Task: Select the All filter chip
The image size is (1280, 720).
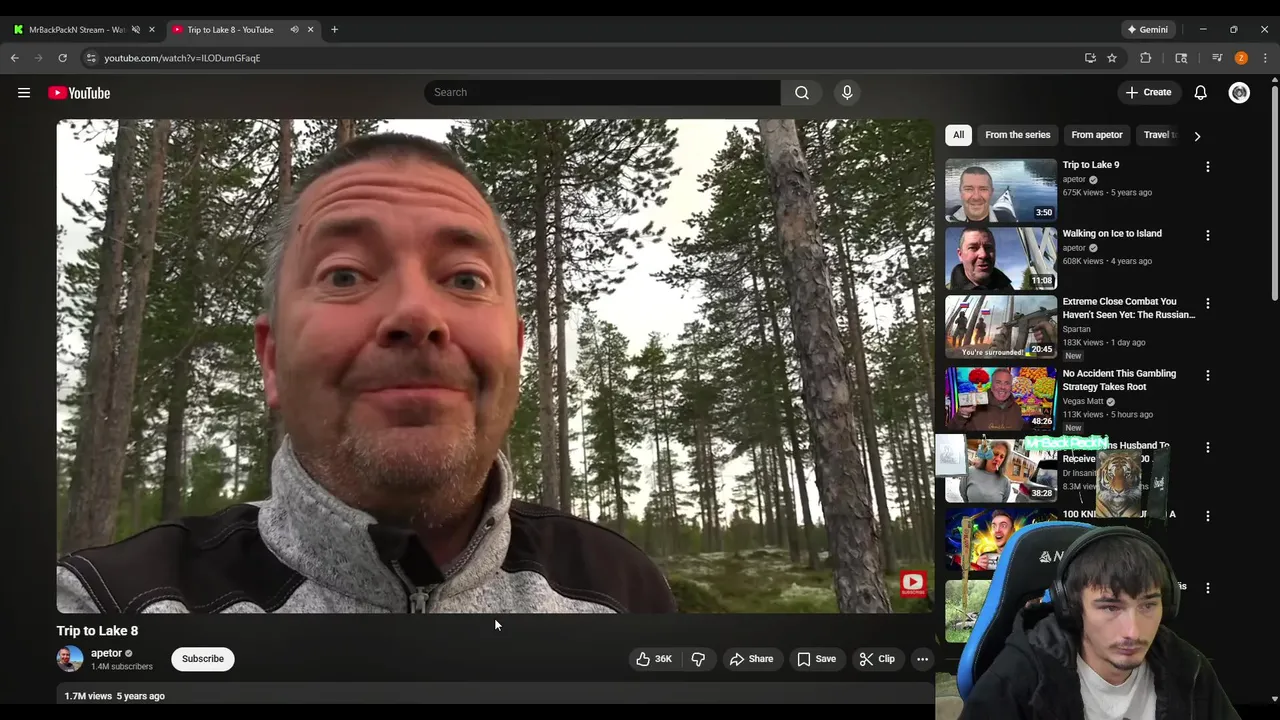Action: click(x=958, y=135)
